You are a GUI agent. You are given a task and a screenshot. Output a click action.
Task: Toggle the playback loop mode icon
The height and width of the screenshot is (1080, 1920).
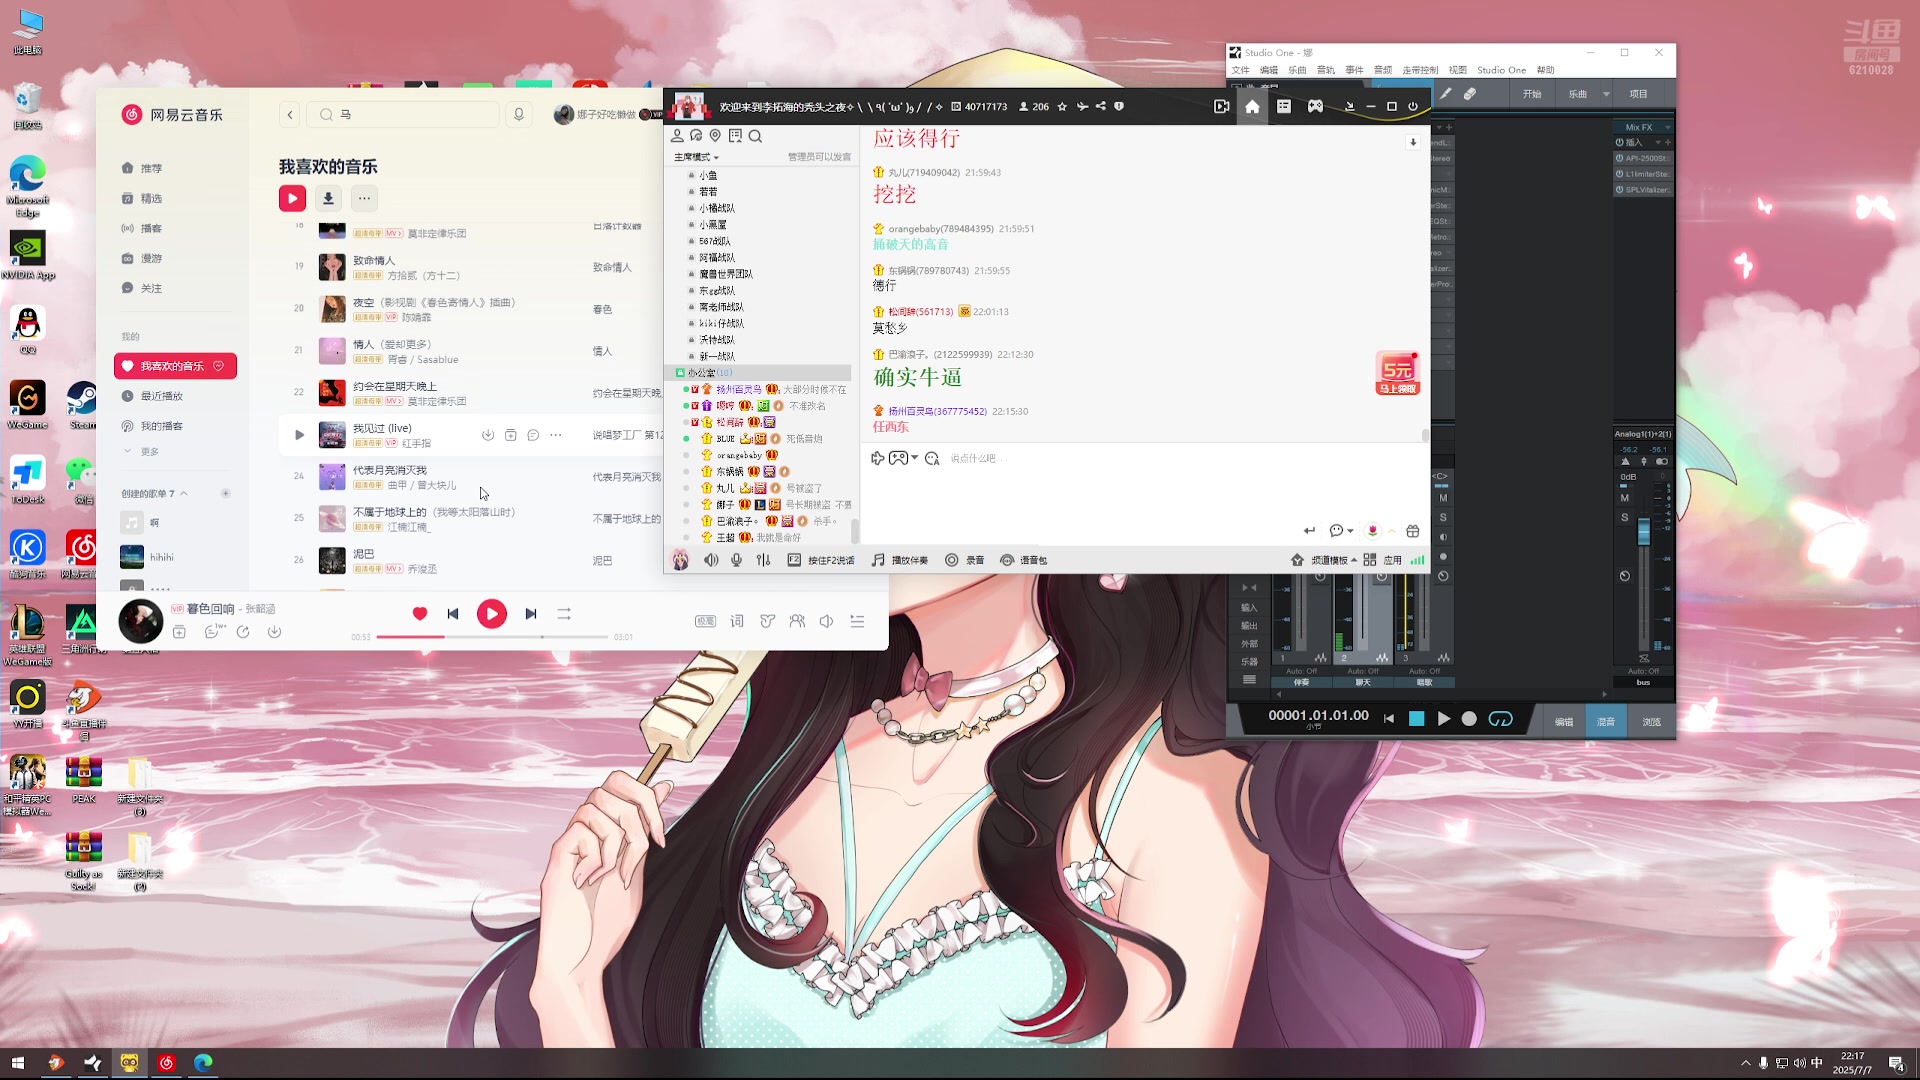(x=564, y=614)
